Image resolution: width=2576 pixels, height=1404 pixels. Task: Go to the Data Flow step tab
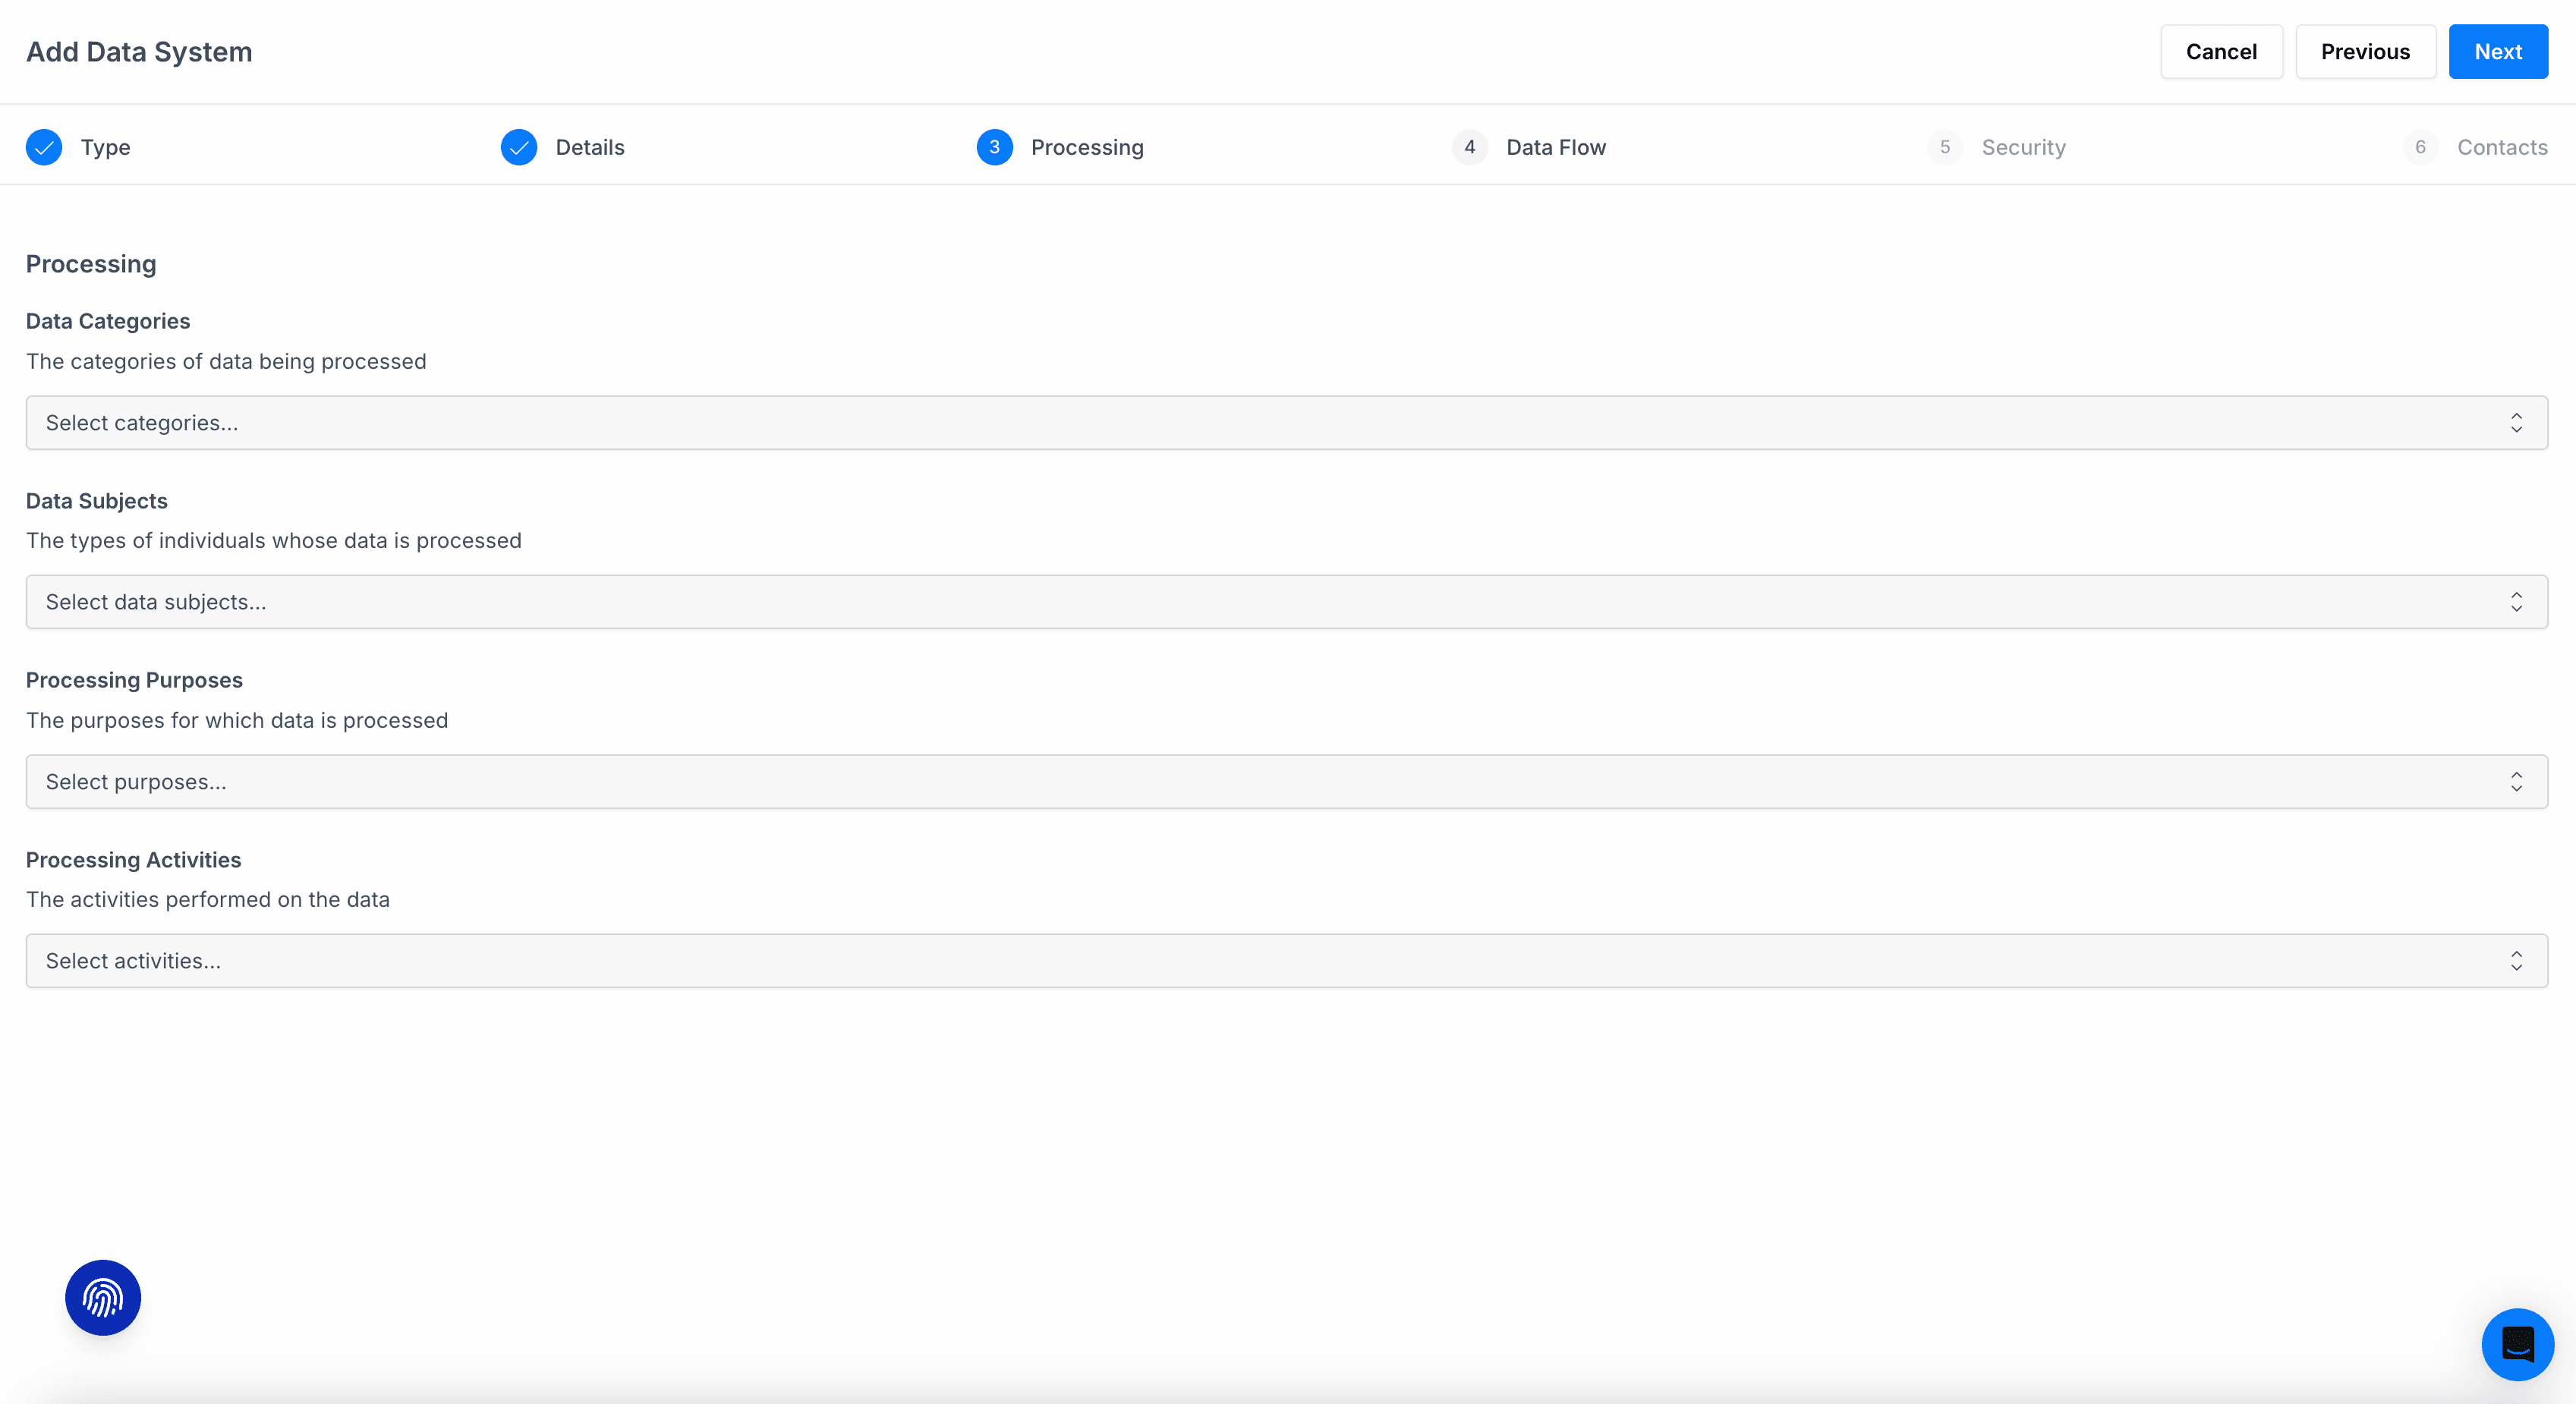[1556, 147]
